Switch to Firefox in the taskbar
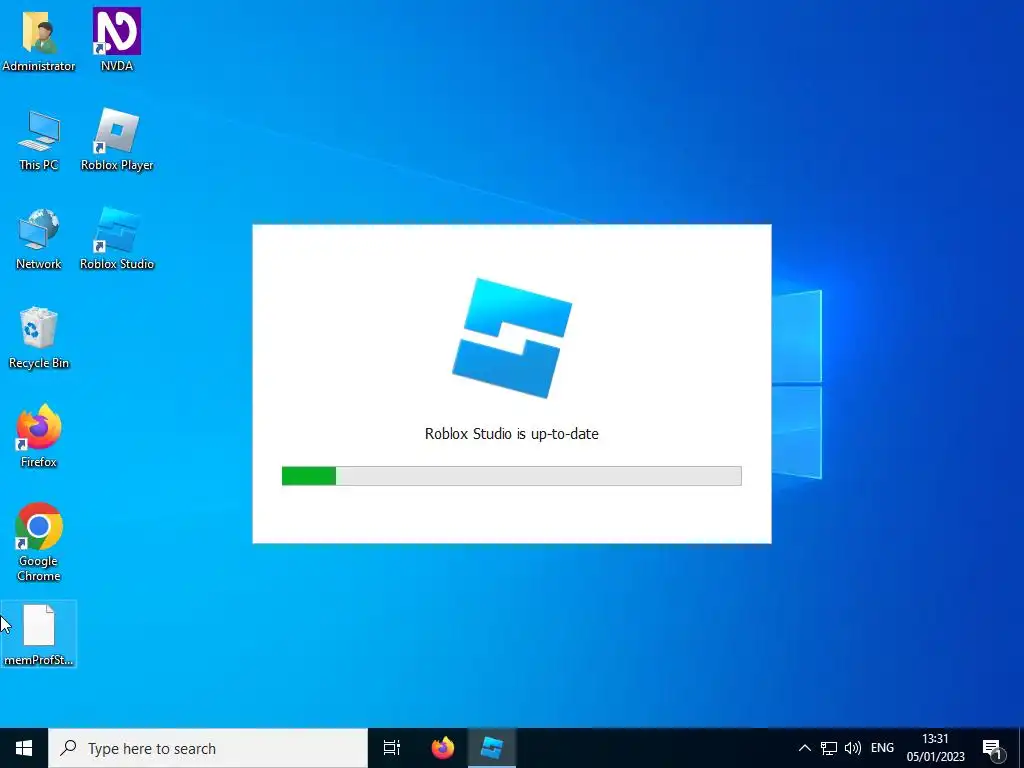 (x=443, y=748)
